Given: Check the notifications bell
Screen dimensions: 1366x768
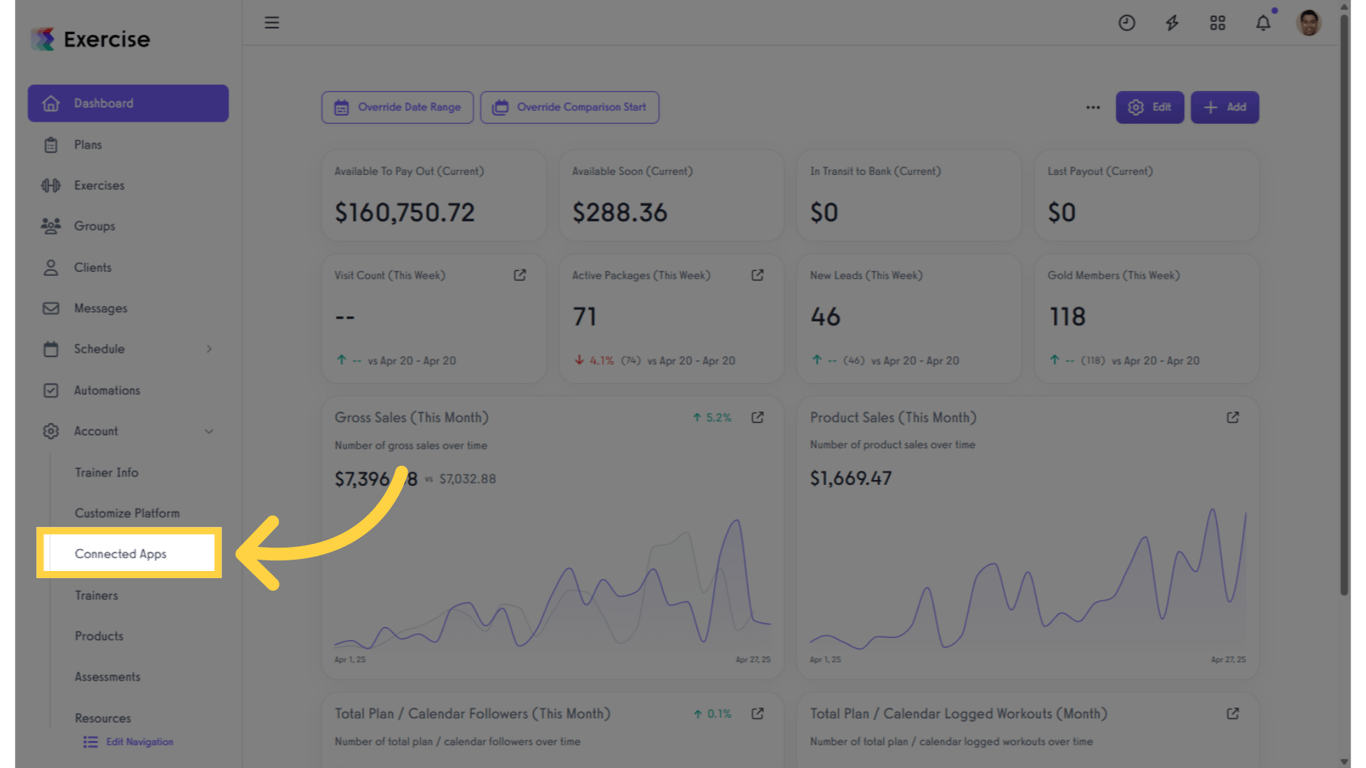Looking at the screenshot, I should point(1264,23).
